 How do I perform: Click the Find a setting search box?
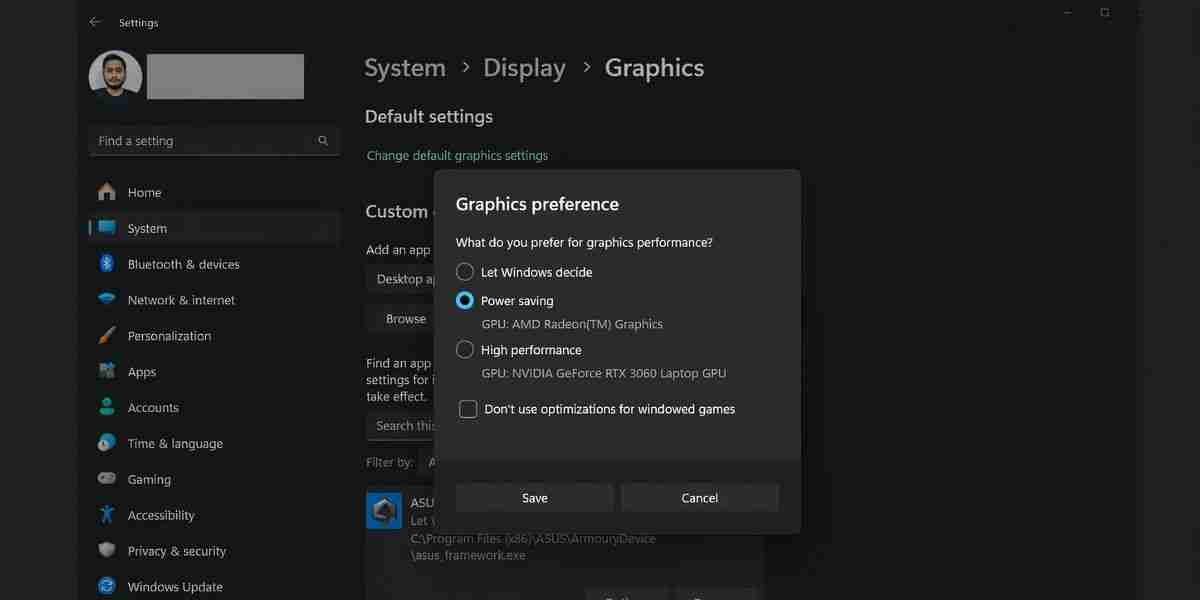tap(214, 141)
